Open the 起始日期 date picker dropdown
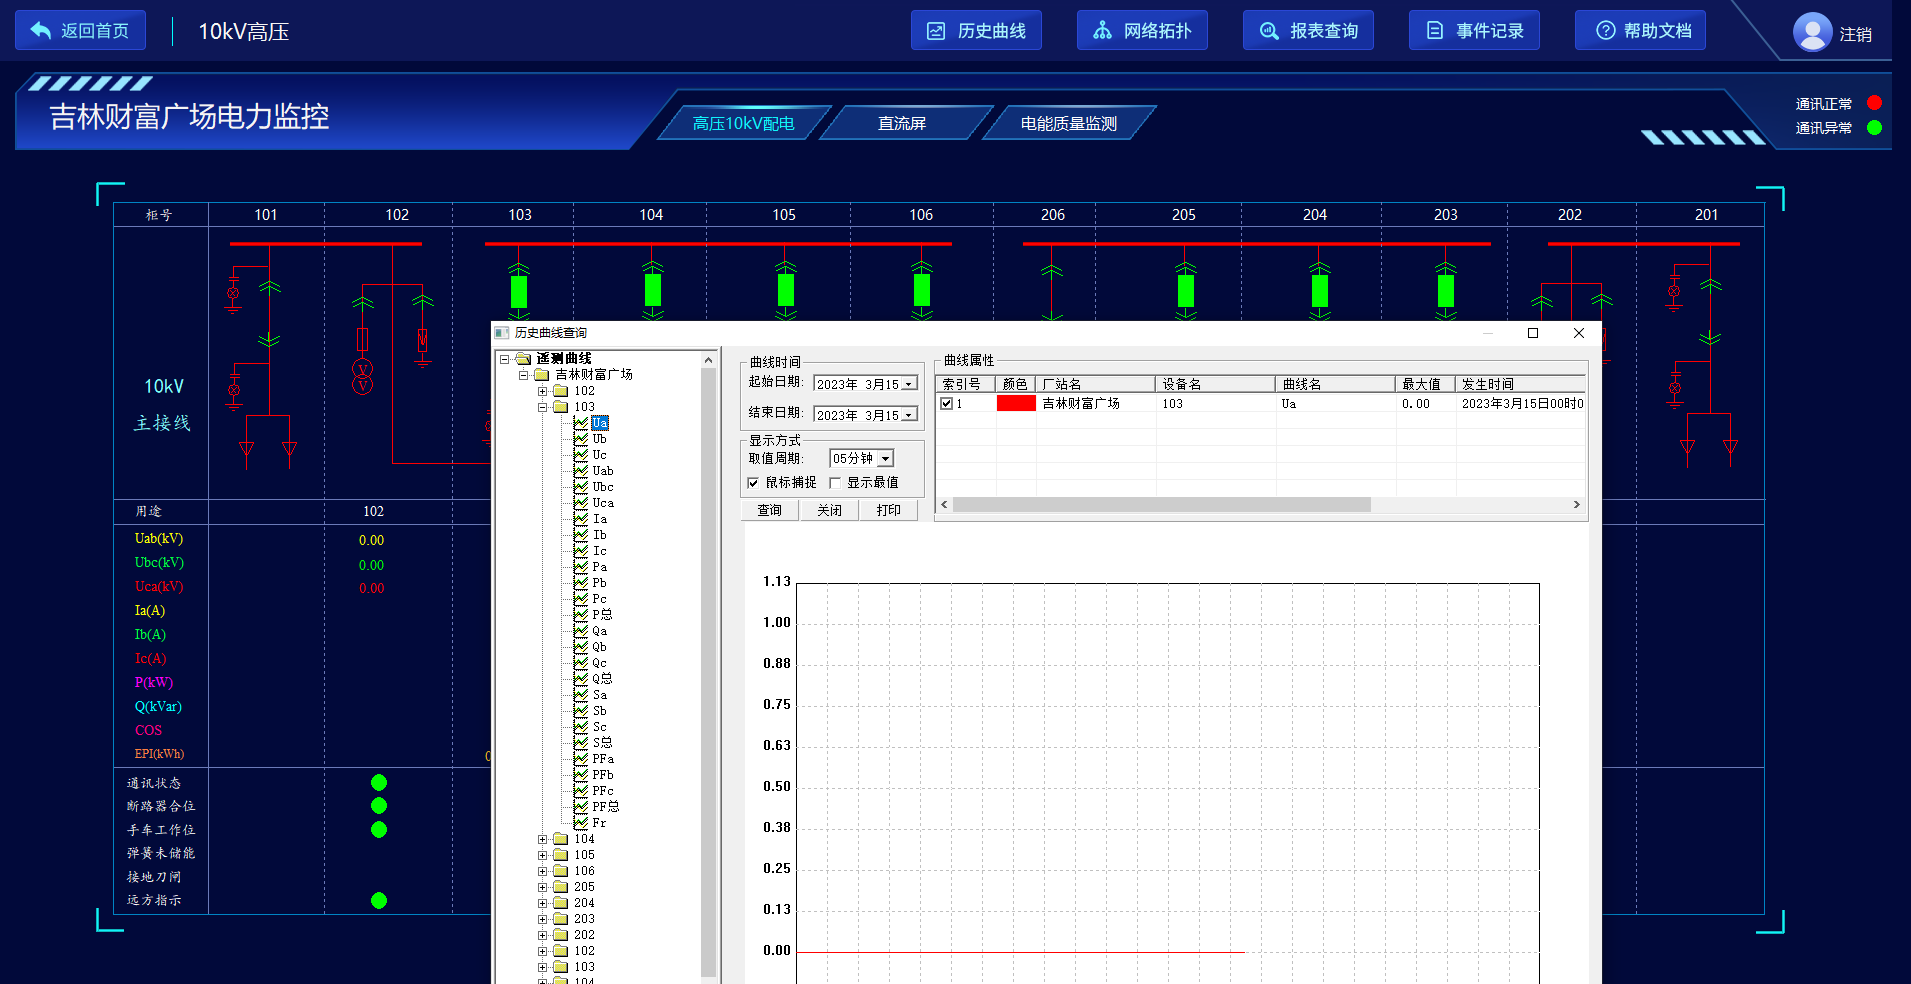The width and height of the screenshot is (1911, 984). (x=909, y=385)
